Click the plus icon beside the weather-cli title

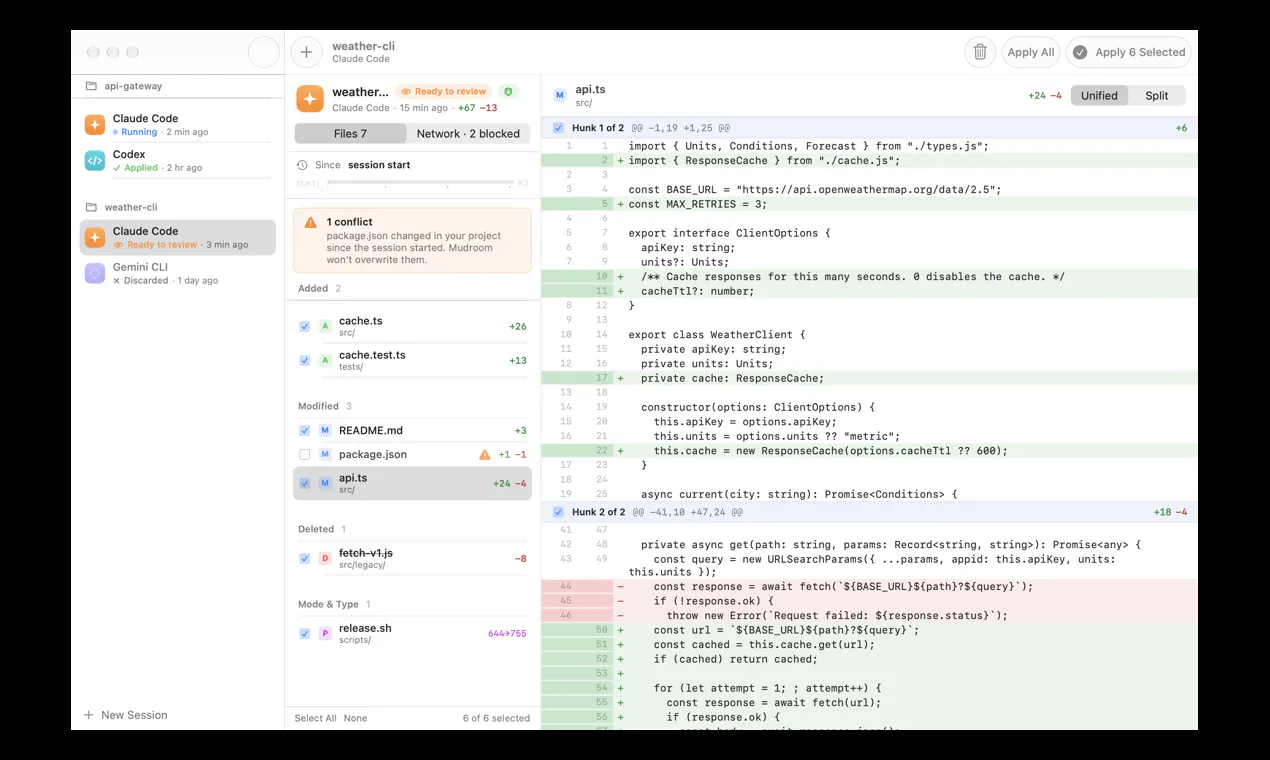(306, 52)
